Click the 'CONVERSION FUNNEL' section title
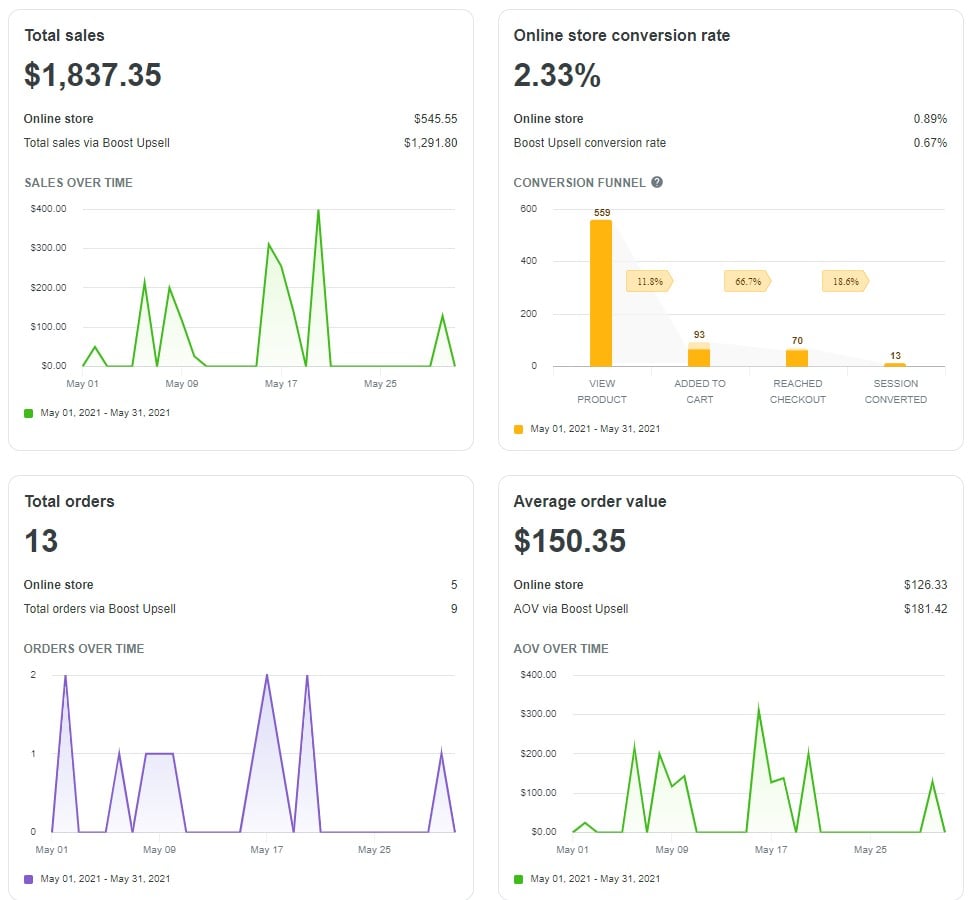 (579, 183)
